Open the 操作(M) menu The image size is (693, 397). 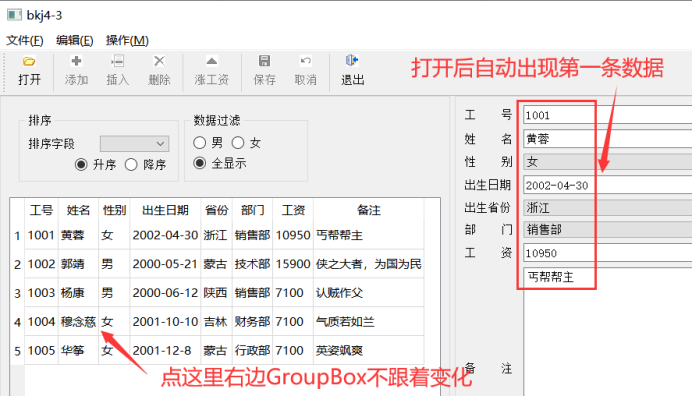click(x=127, y=41)
